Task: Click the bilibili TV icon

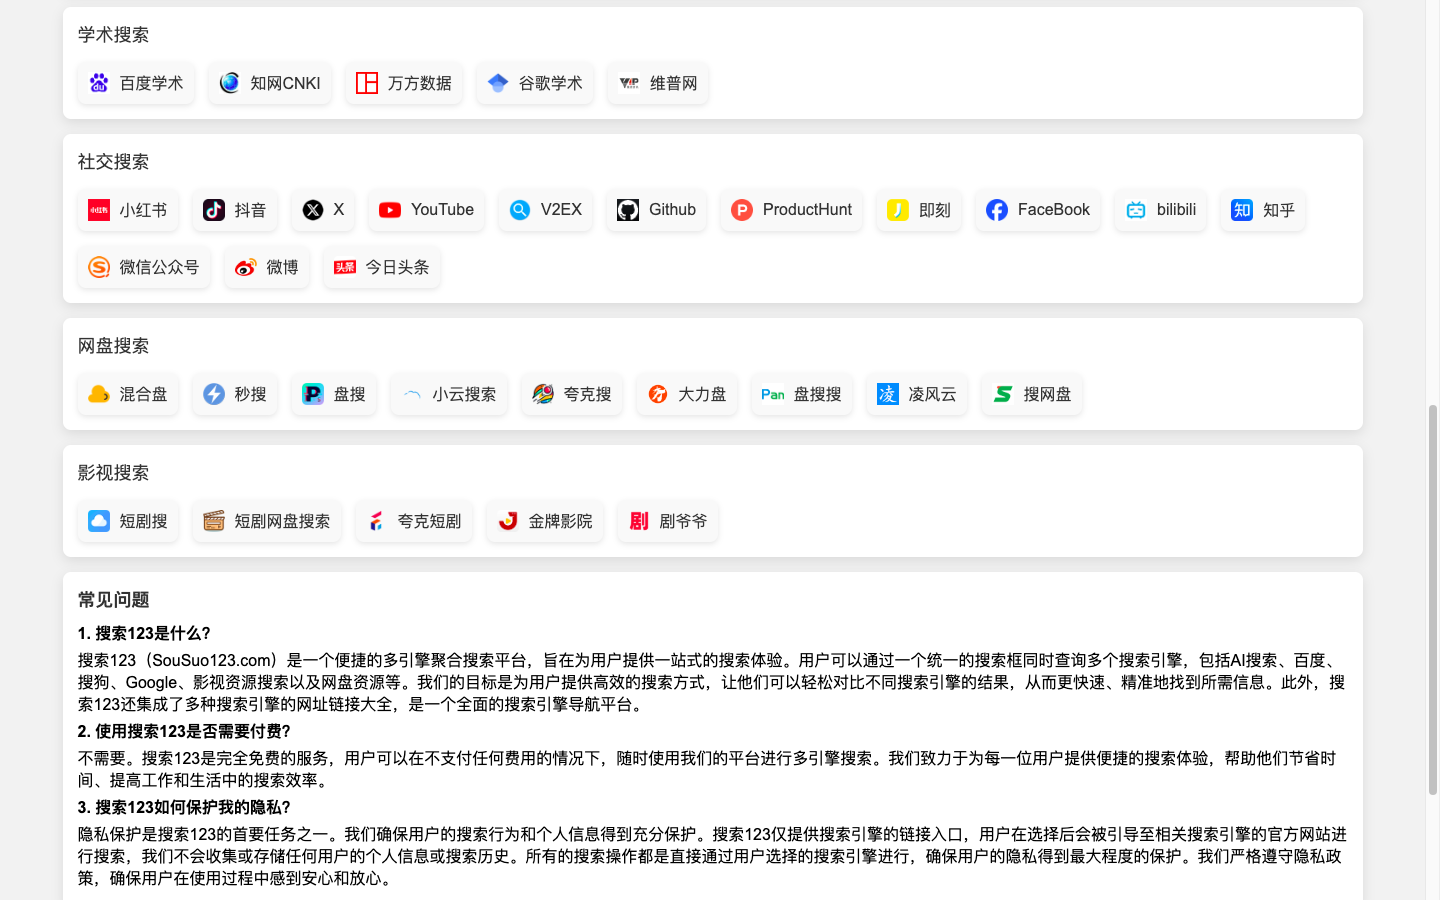Action: pyautogui.click(x=1136, y=210)
